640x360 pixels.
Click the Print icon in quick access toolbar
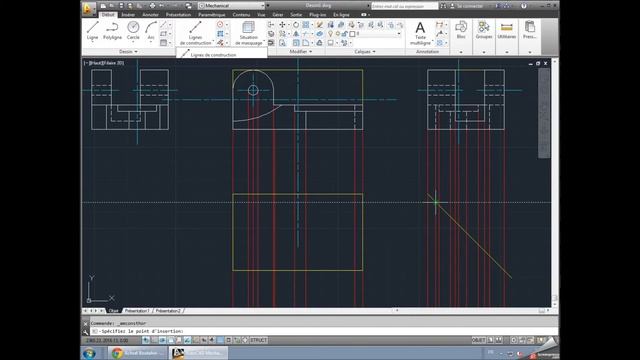152,6
